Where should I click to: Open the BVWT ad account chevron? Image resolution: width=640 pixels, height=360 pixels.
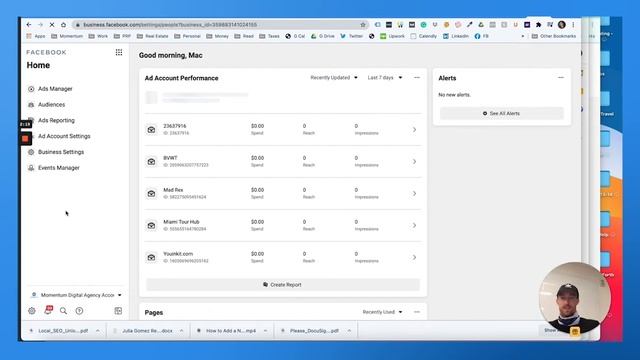(x=414, y=162)
